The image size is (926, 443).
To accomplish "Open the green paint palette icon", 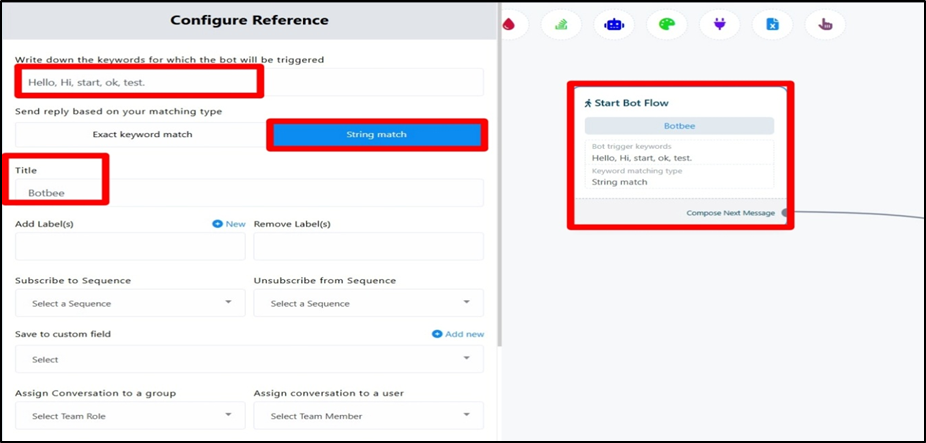I will coord(666,24).
